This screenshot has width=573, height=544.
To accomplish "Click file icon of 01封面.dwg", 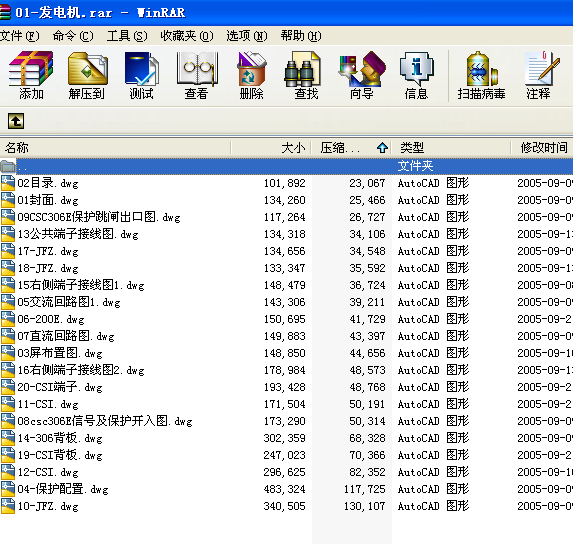I will pos(8,200).
